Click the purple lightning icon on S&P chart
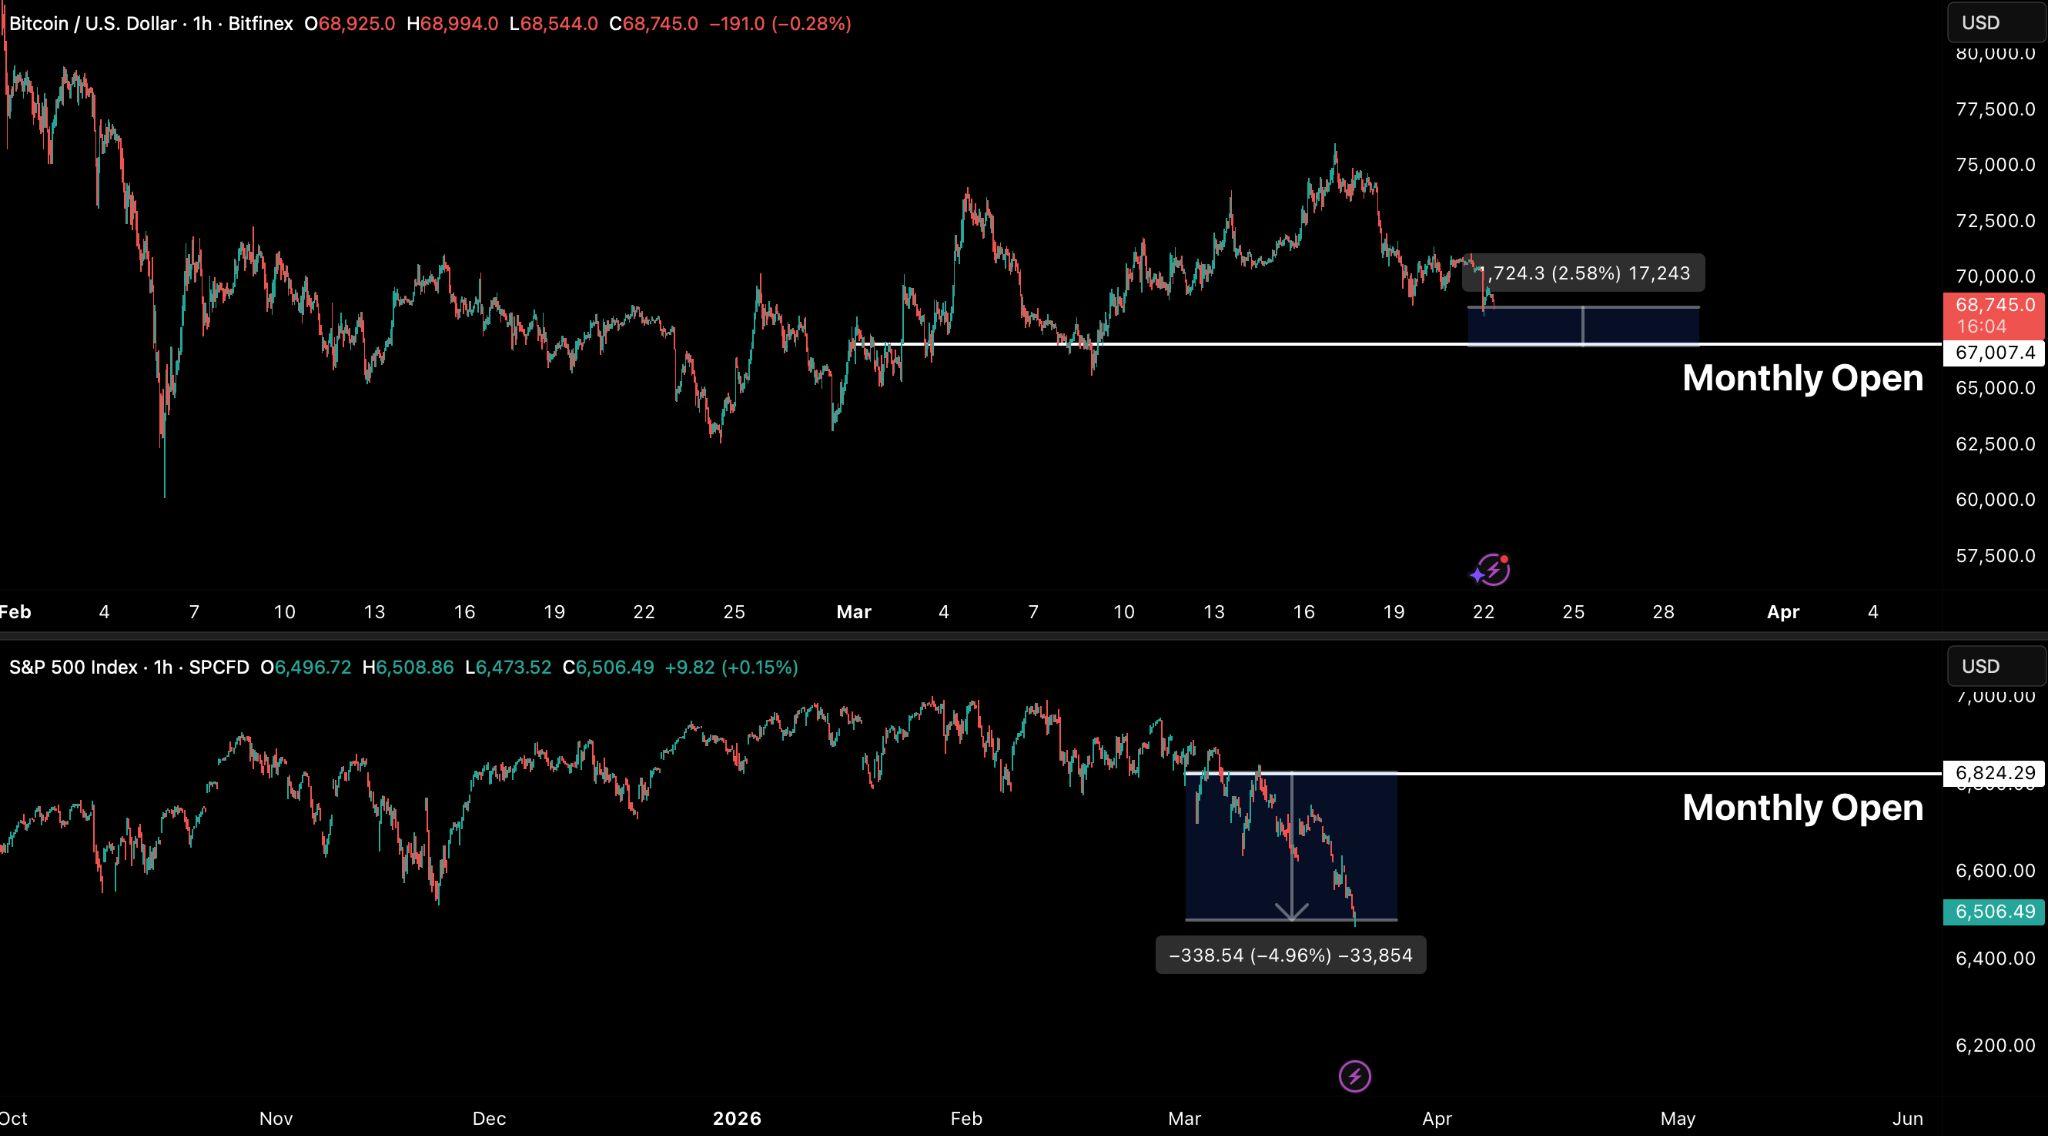 point(1354,1076)
